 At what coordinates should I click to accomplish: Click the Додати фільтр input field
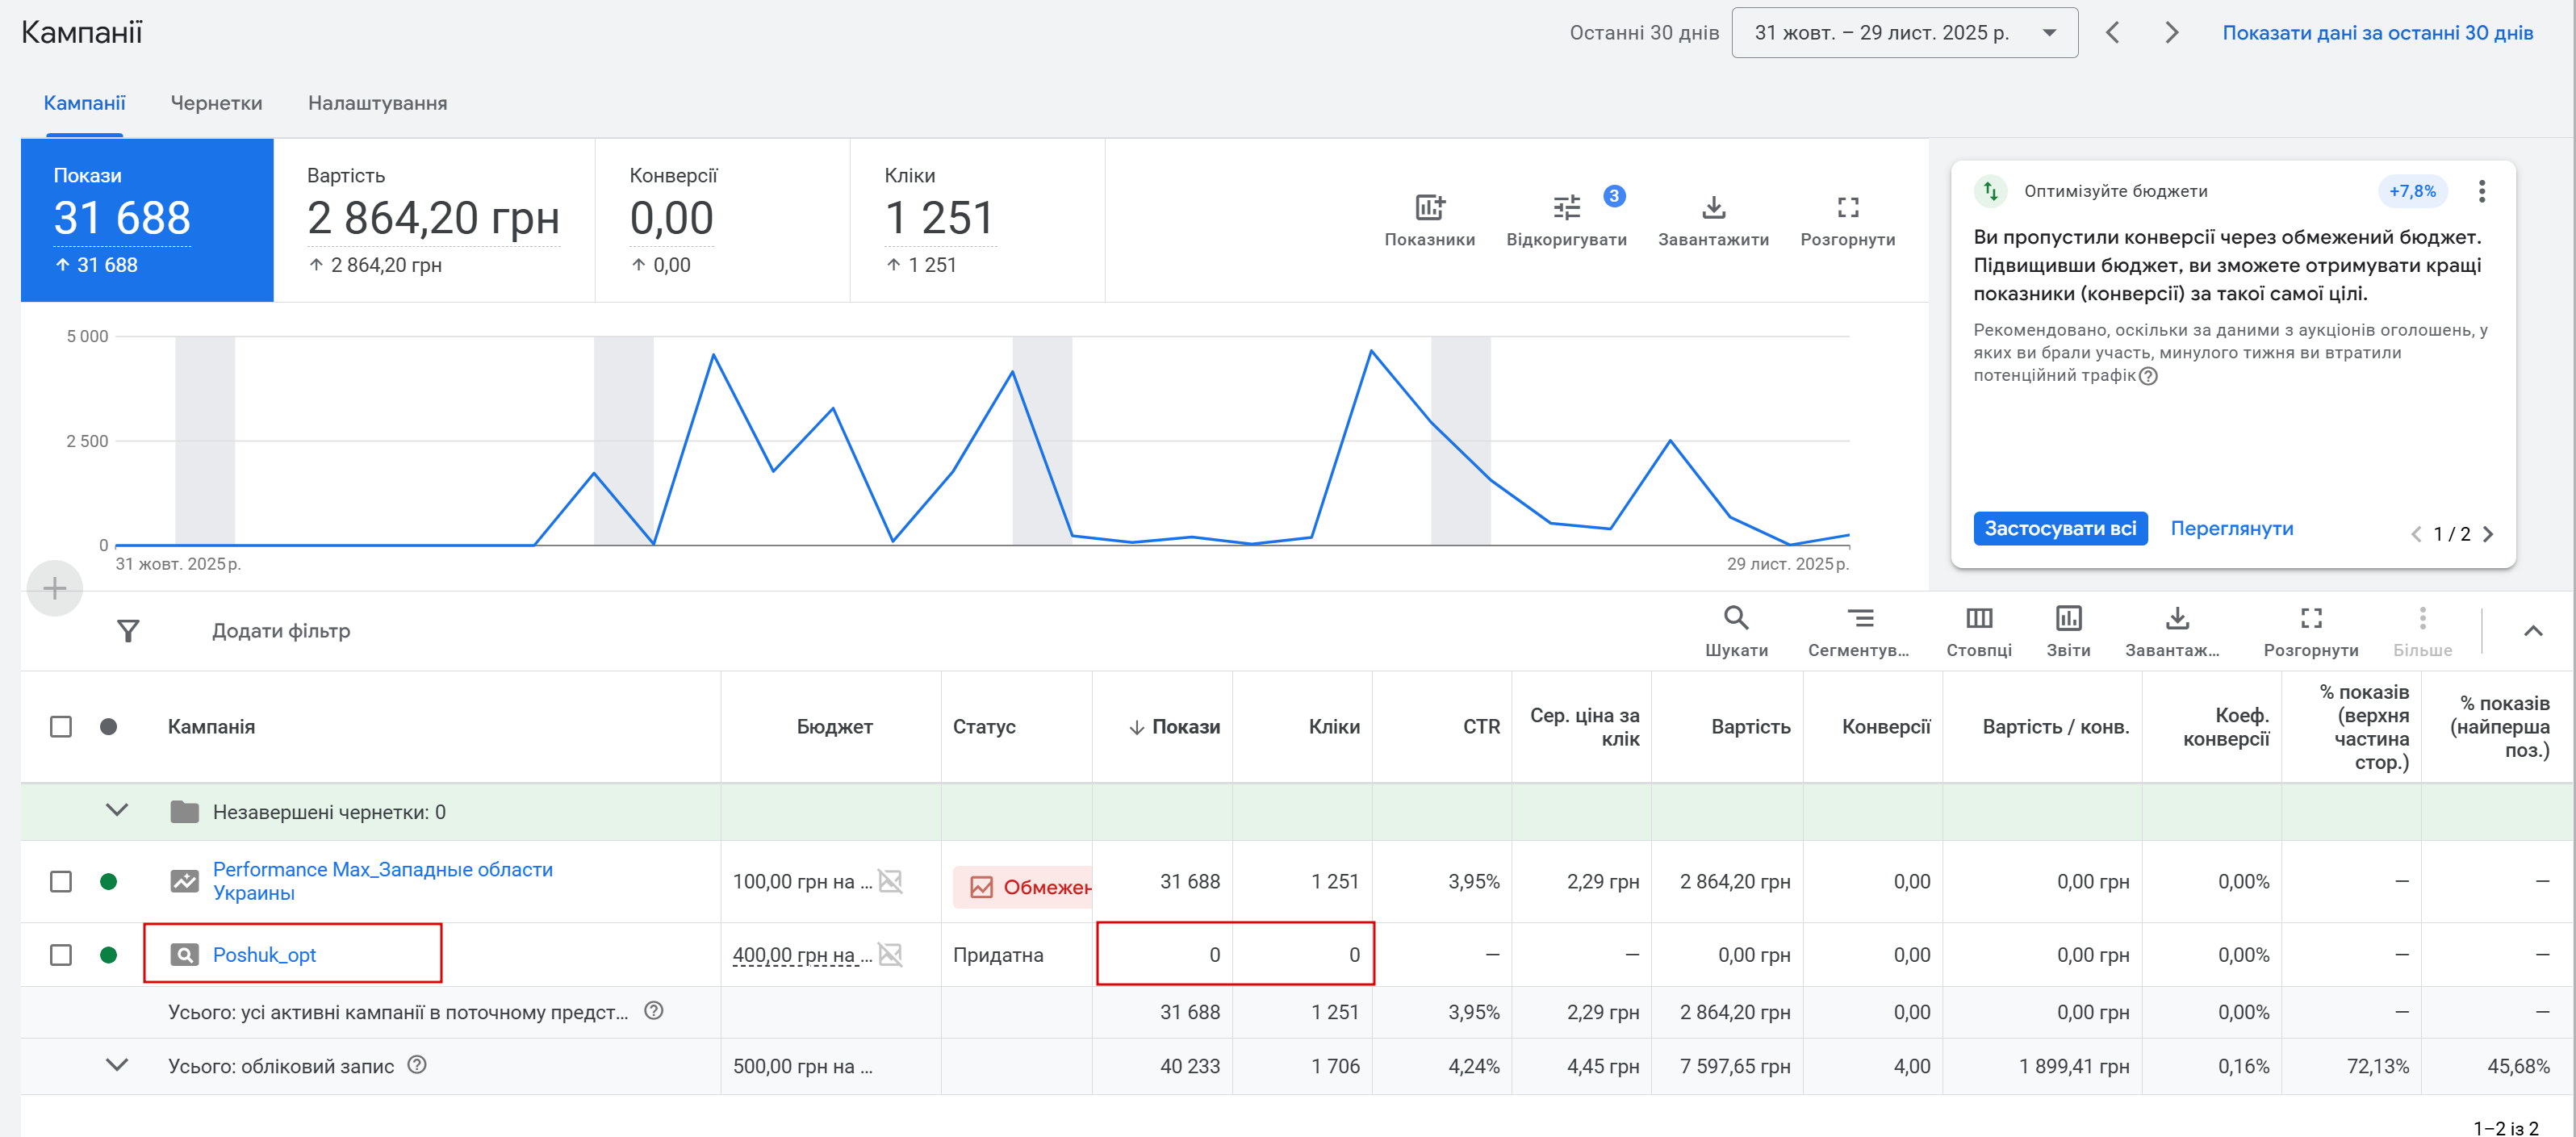281,631
